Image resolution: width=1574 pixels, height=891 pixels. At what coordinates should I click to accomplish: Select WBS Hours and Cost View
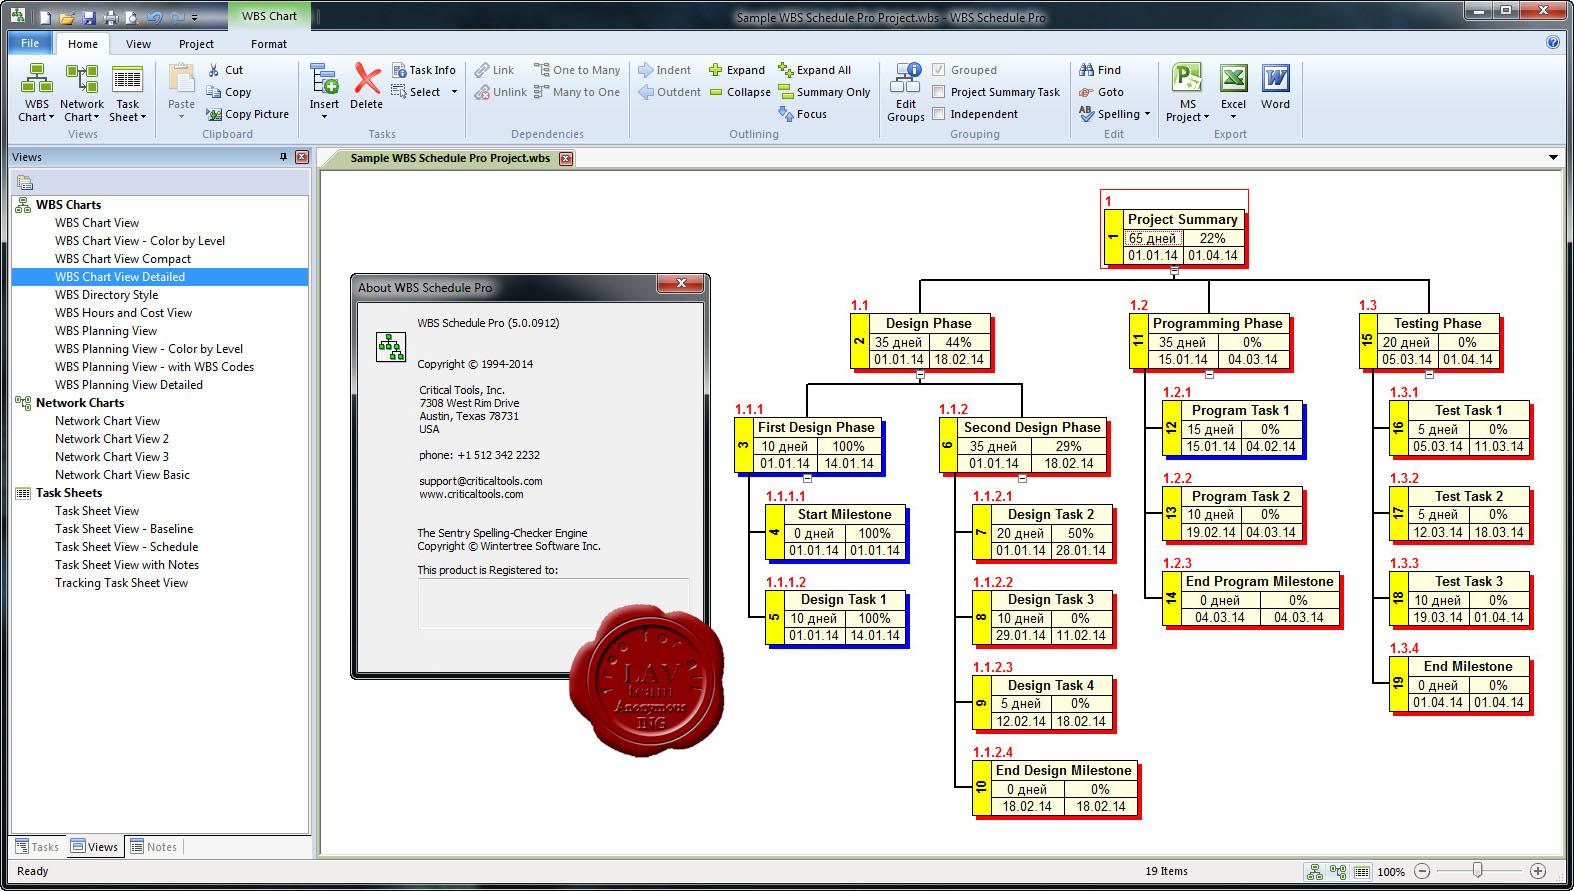pyautogui.click(x=124, y=313)
